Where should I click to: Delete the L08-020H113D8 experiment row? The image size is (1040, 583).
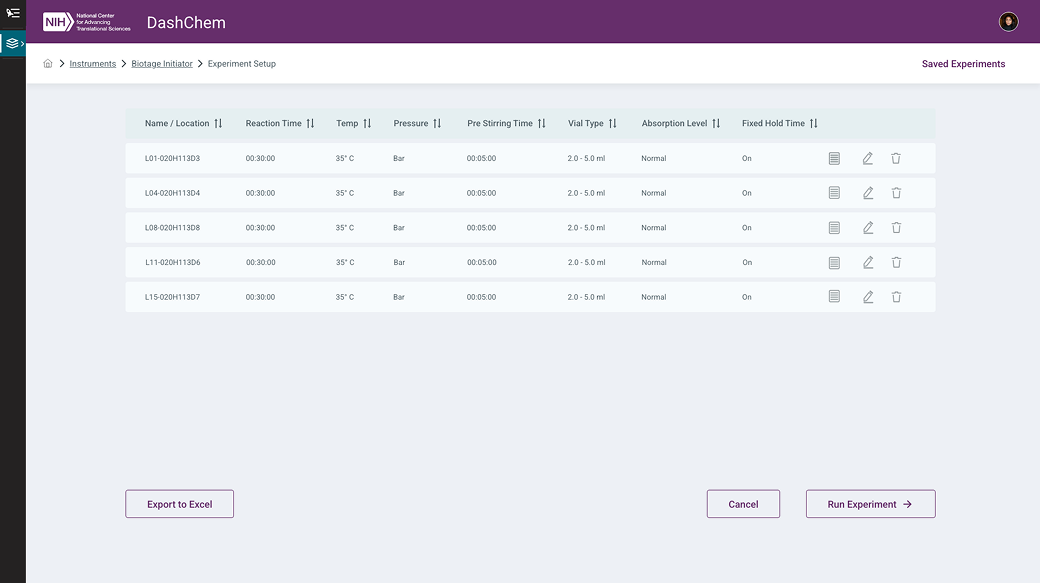896,228
